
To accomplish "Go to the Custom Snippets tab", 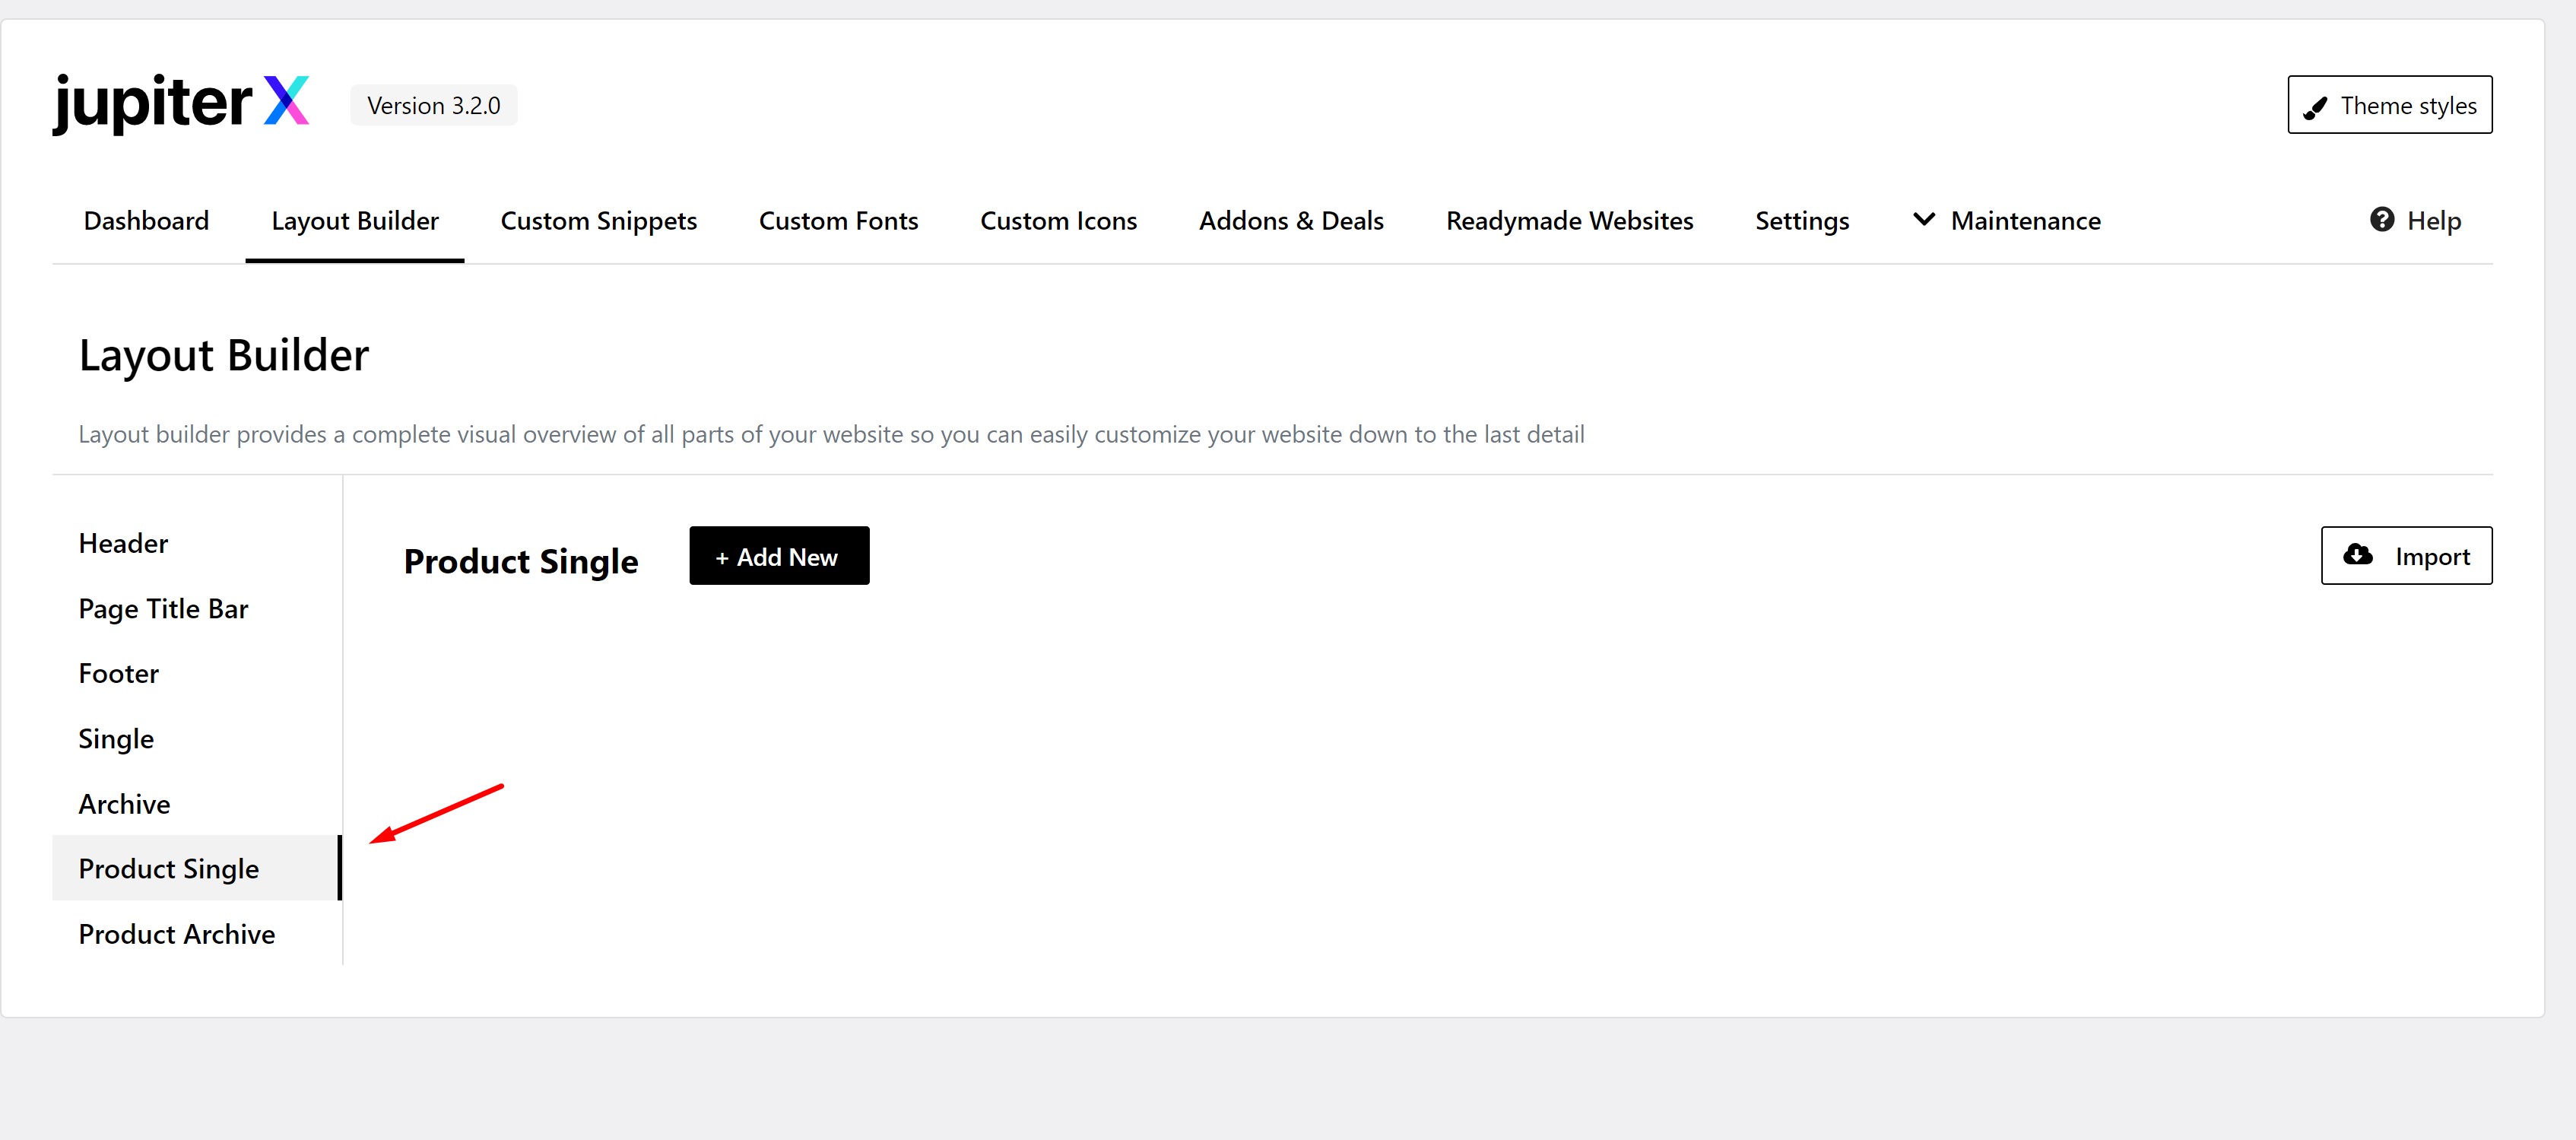I will (x=599, y=220).
